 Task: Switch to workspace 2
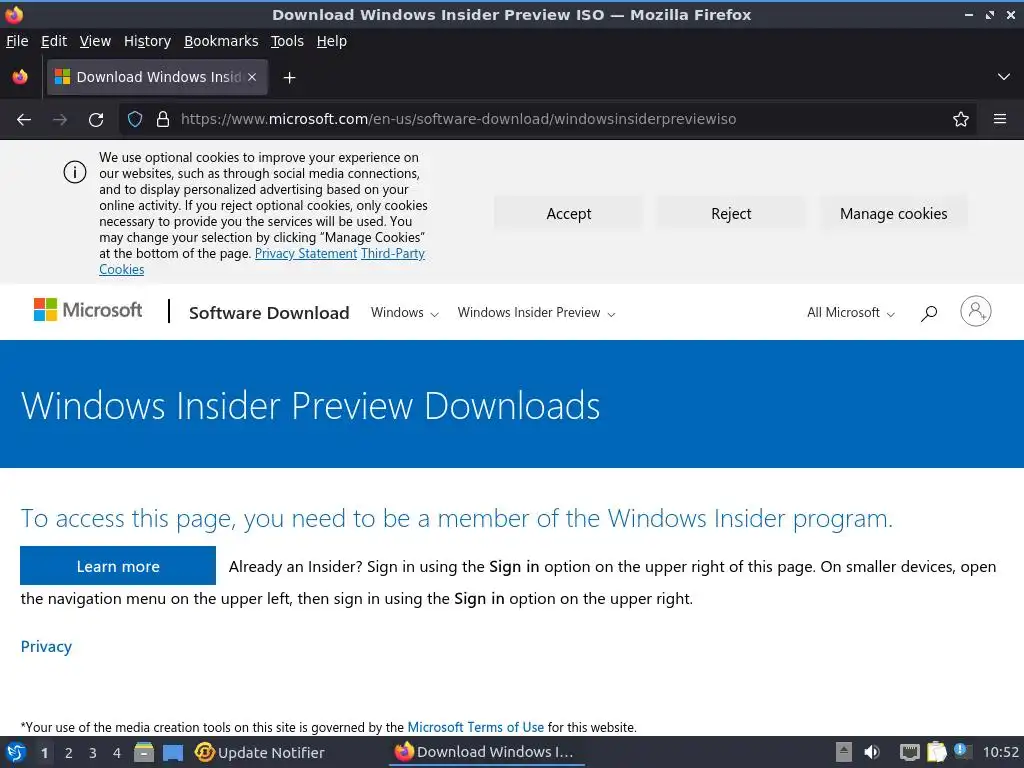(69, 753)
